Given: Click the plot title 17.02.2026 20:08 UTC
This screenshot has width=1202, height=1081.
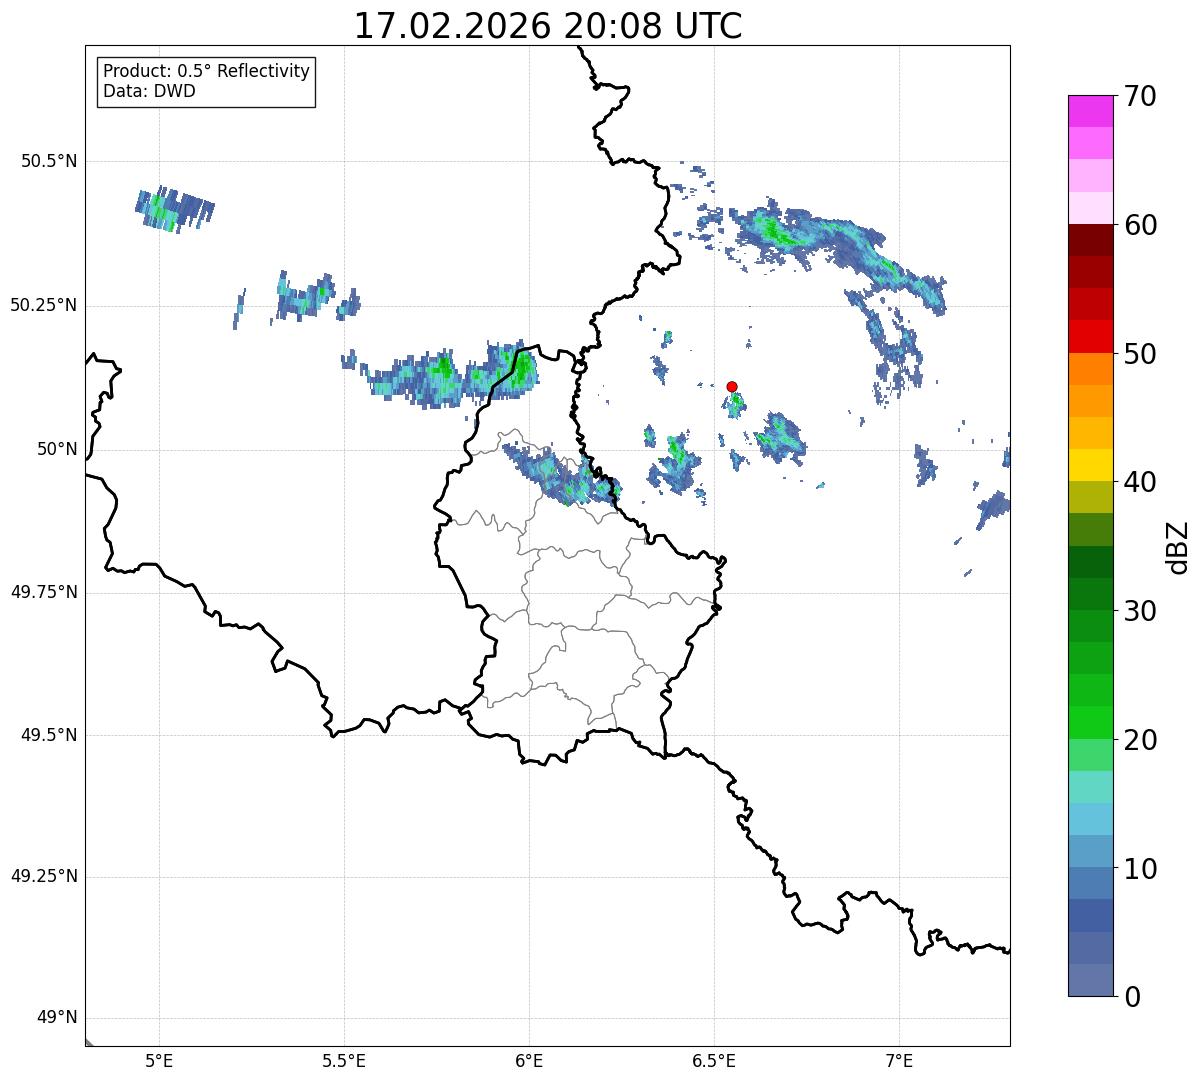Looking at the screenshot, I should 548,25.
